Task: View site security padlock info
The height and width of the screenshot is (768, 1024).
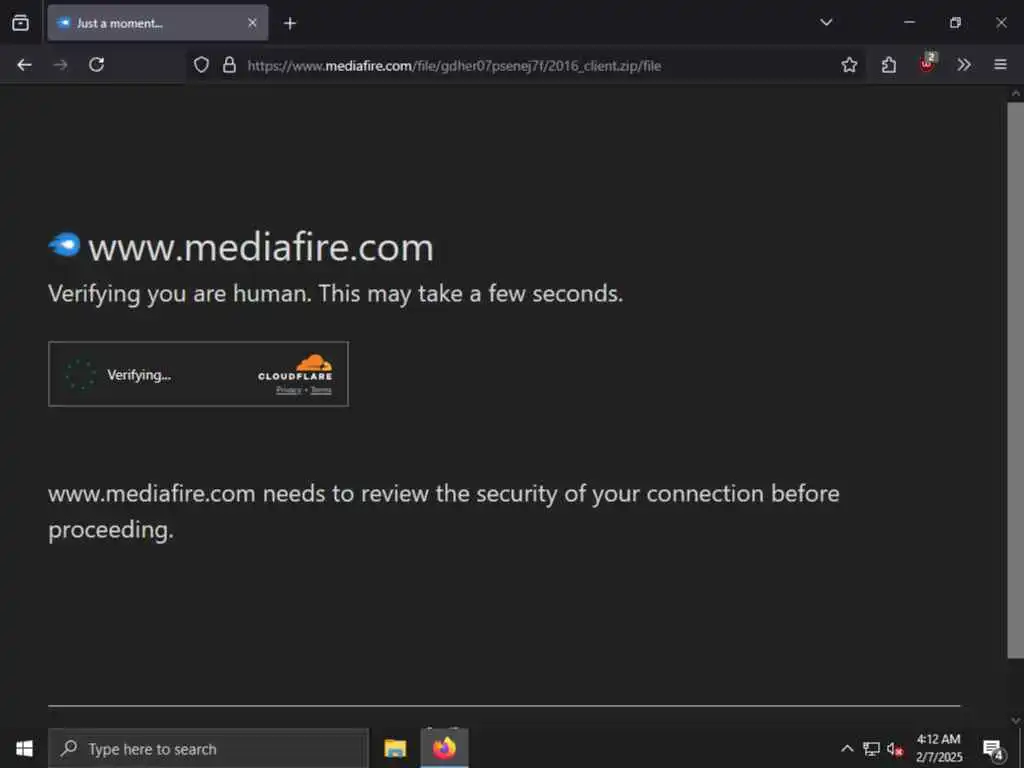Action: 229,65
